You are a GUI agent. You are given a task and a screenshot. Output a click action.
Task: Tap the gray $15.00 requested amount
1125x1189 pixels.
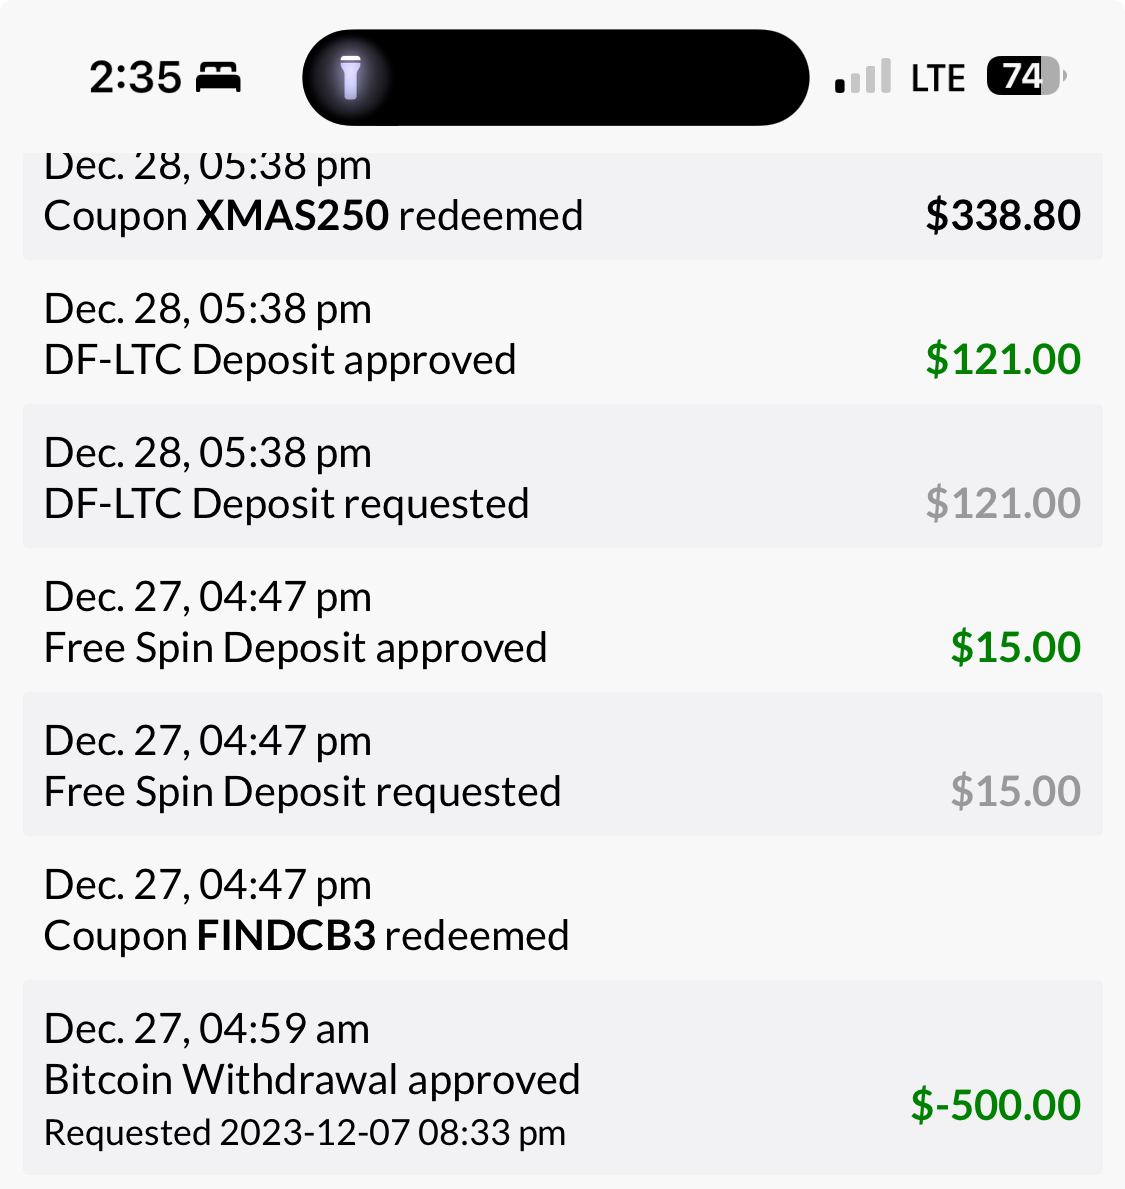(1015, 792)
